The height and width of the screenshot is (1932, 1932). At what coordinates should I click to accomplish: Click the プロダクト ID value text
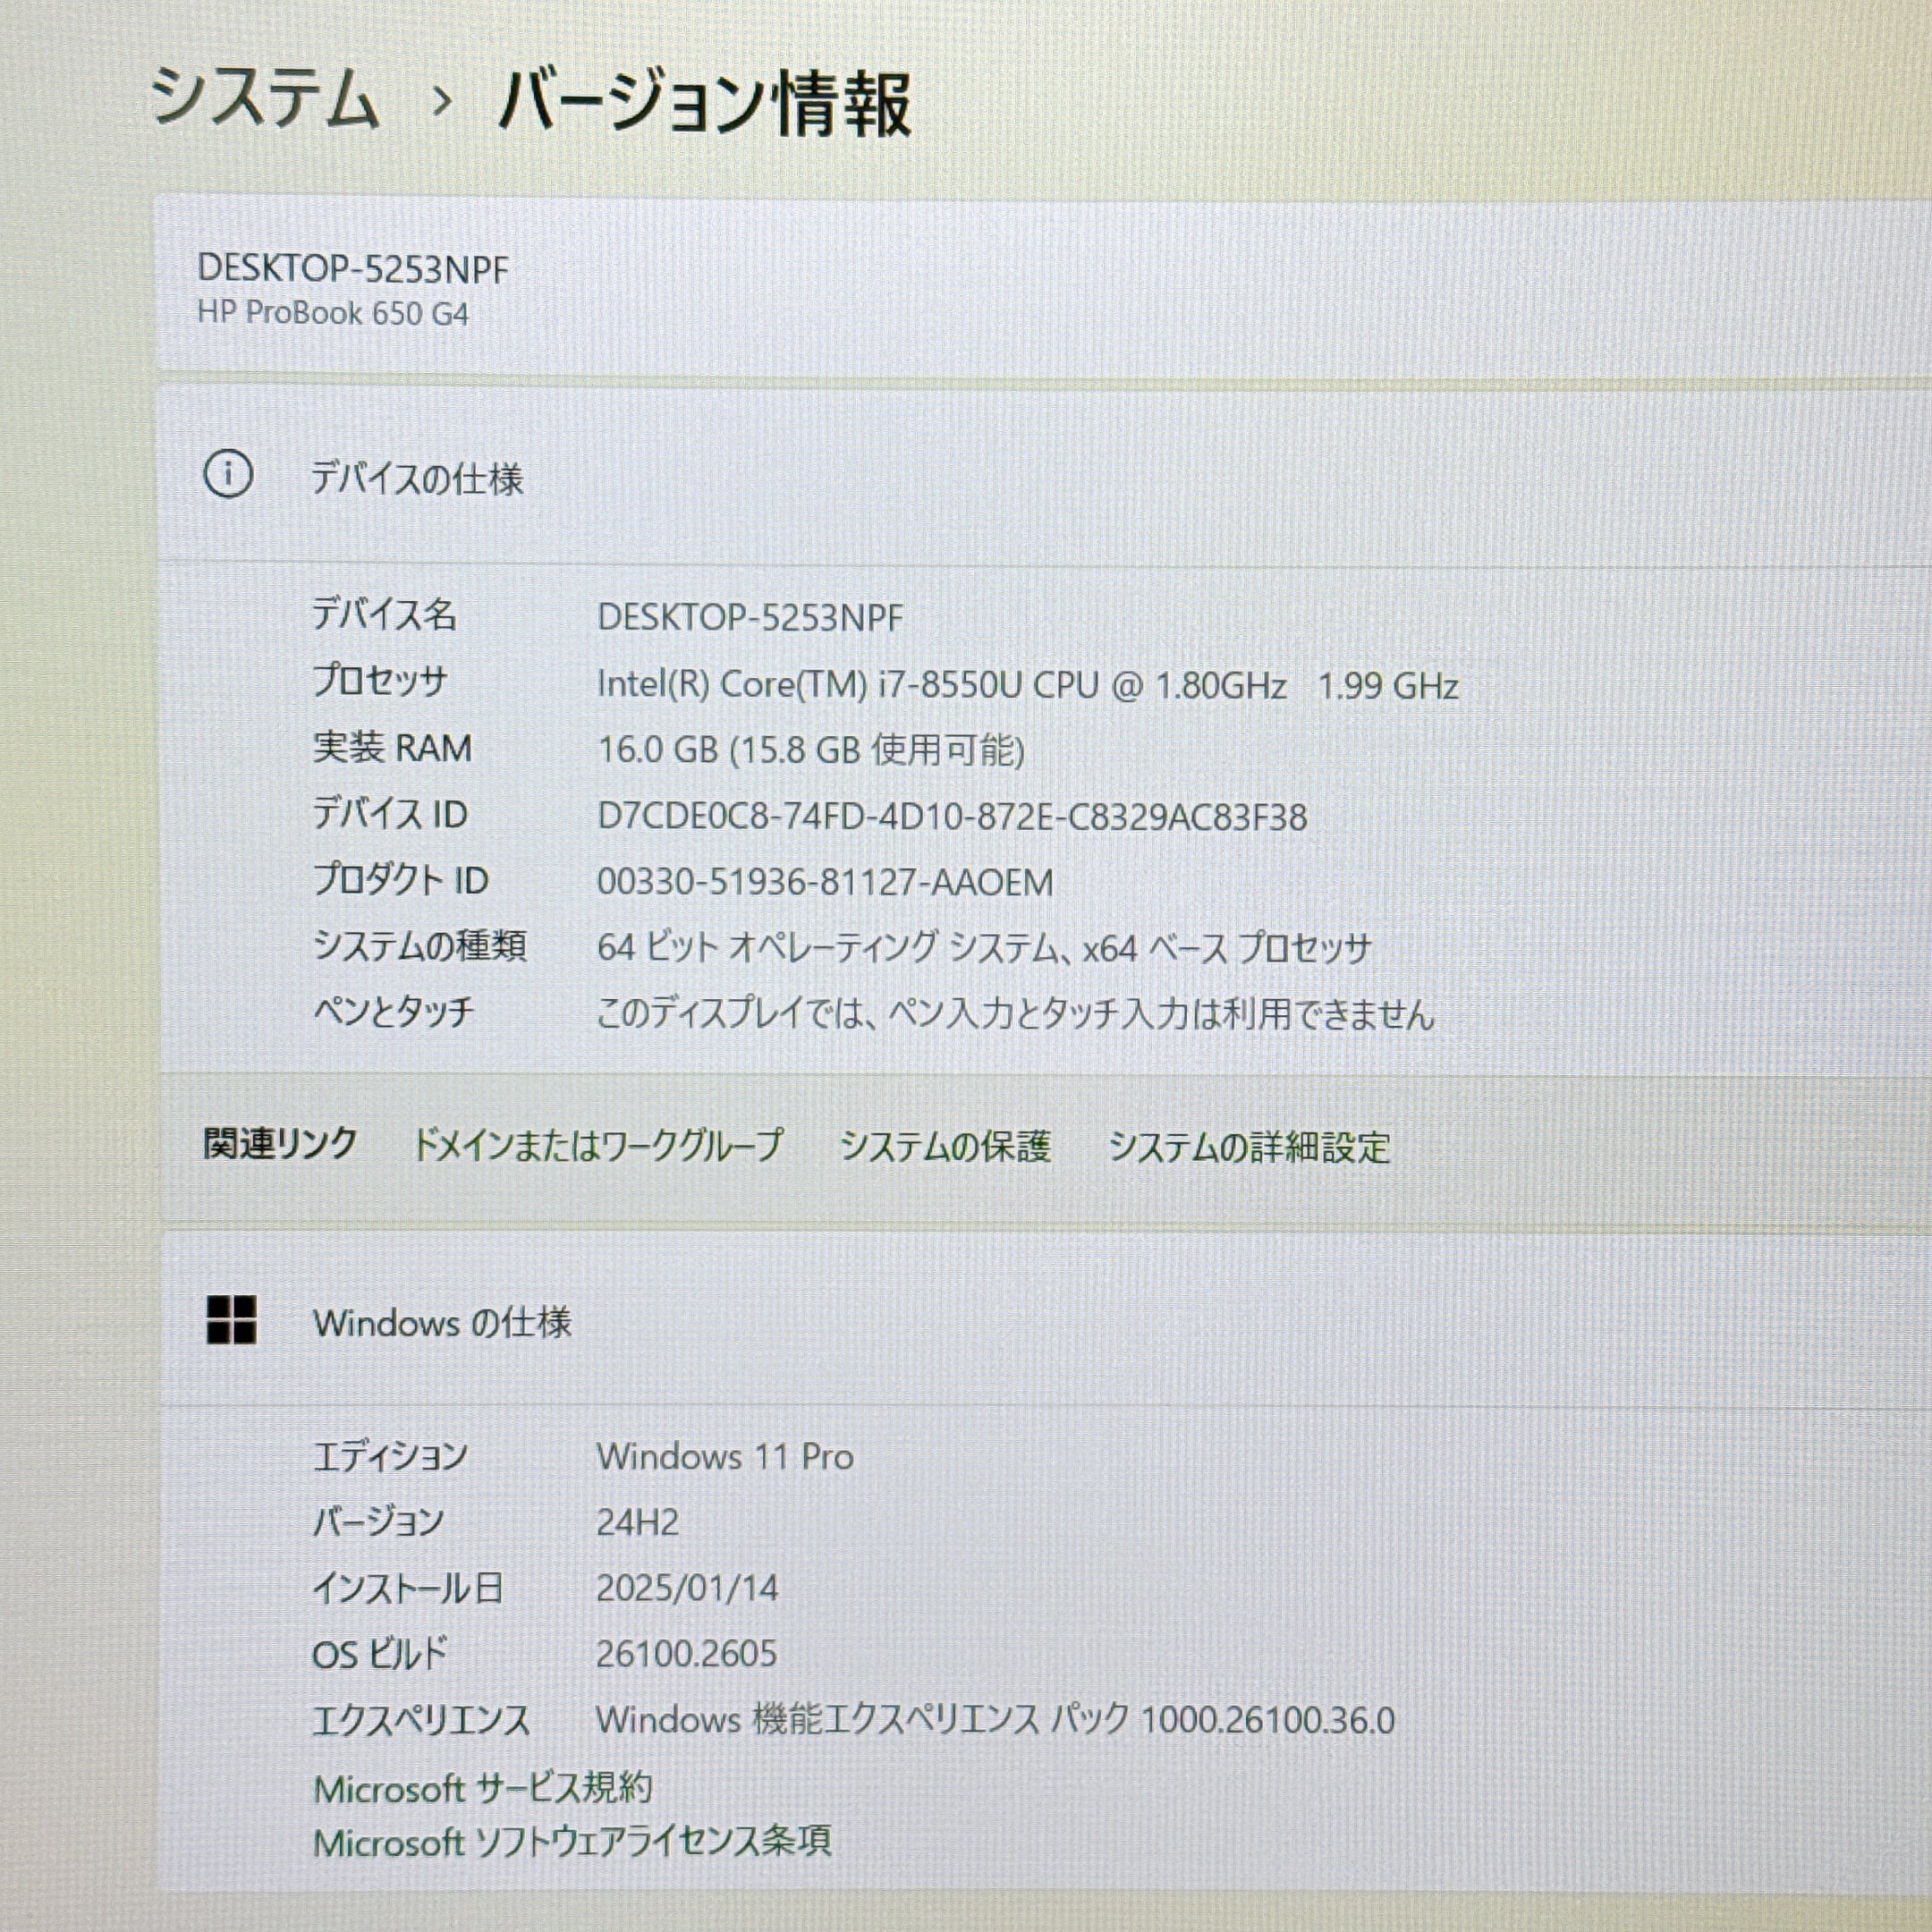pyautogui.click(x=825, y=882)
